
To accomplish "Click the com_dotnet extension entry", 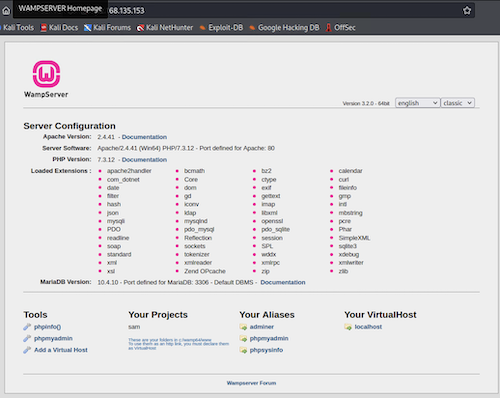I will [x=123, y=180].
